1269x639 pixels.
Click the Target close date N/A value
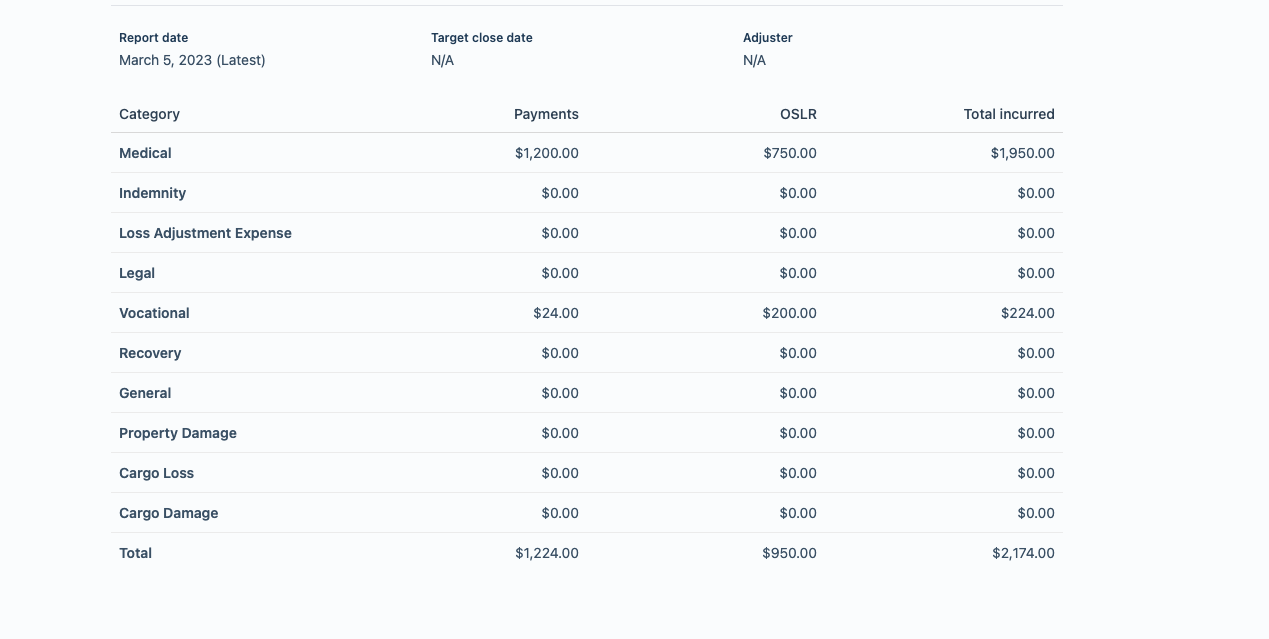click(x=442, y=60)
